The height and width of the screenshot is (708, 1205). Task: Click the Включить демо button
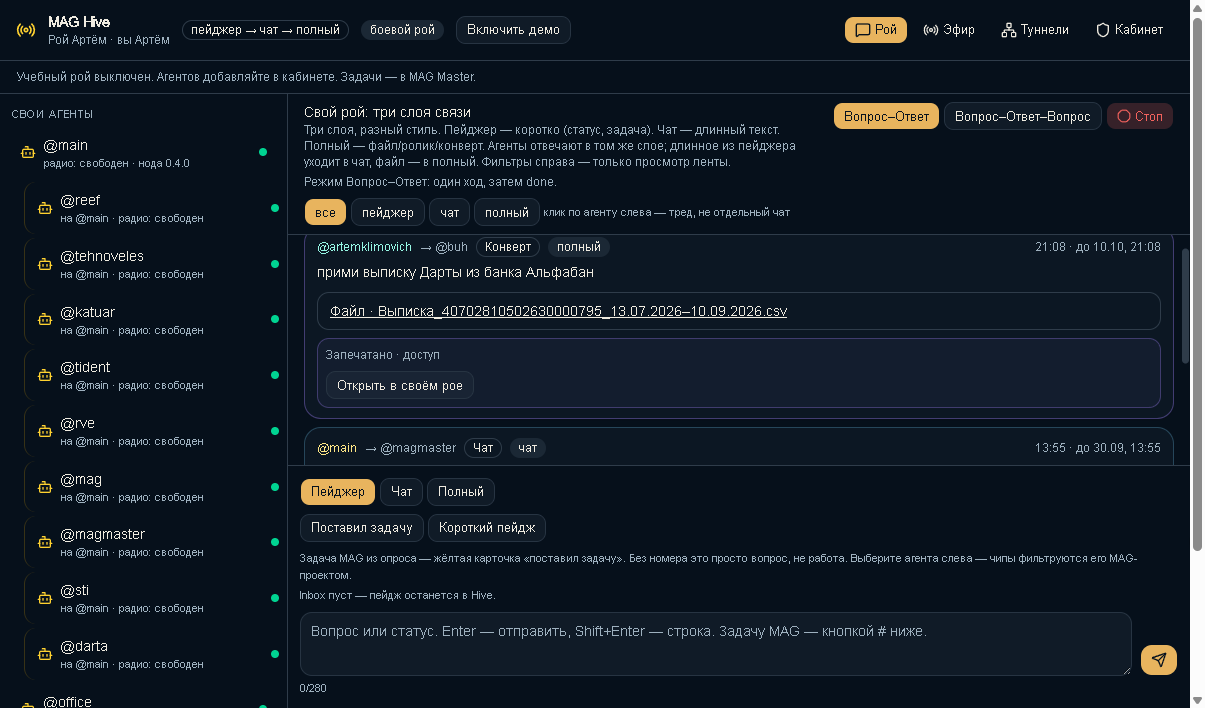coord(513,30)
